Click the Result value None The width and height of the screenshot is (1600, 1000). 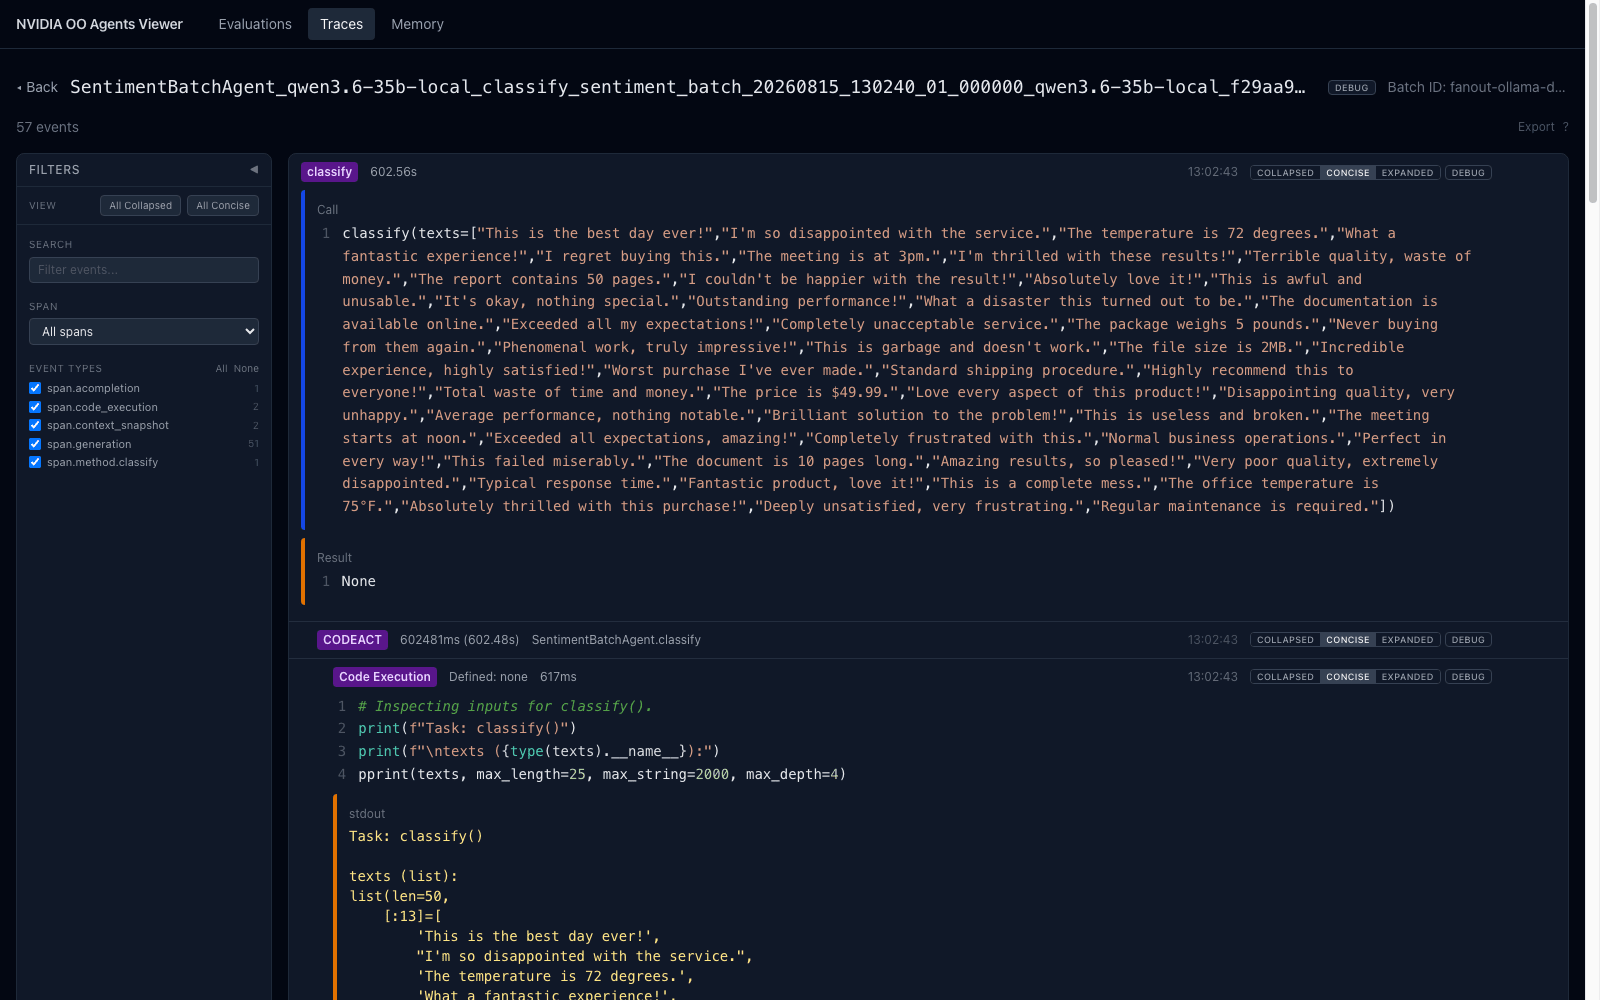tap(358, 581)
